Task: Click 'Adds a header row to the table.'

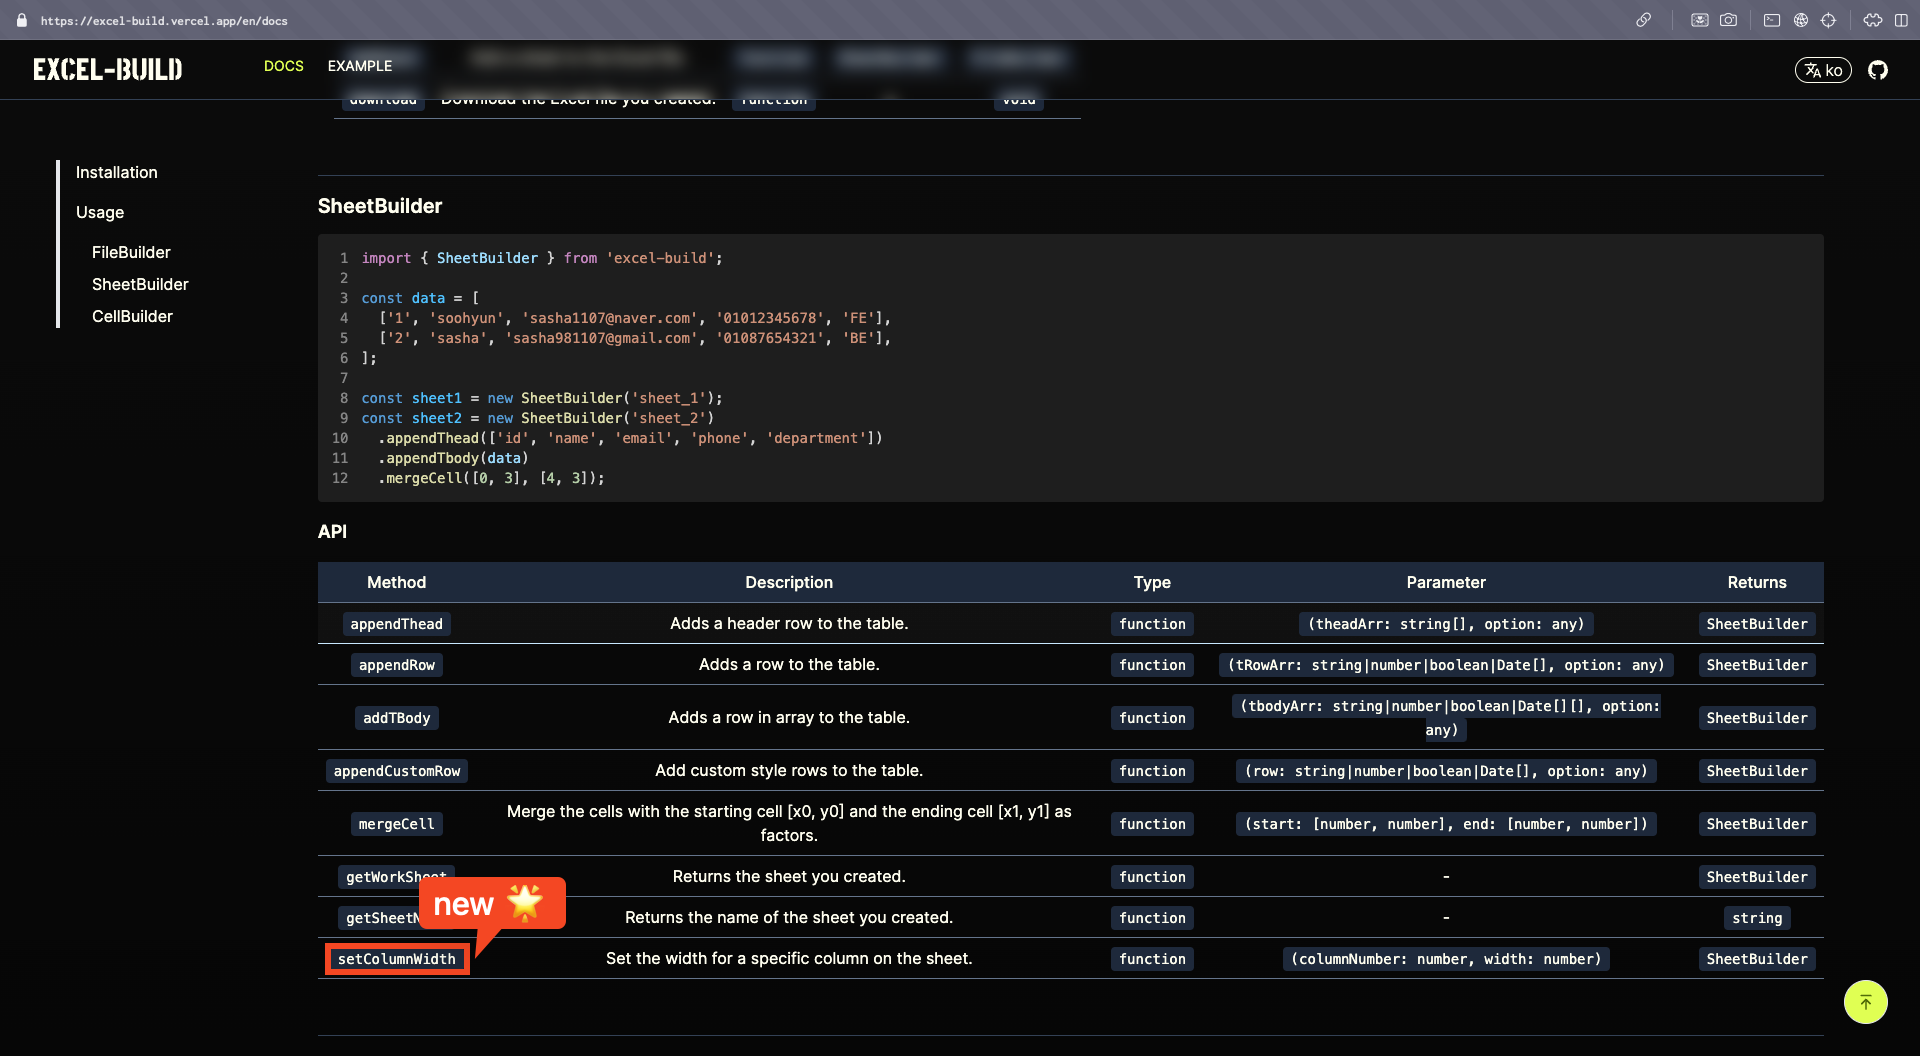Action: [x=789, y=623]
